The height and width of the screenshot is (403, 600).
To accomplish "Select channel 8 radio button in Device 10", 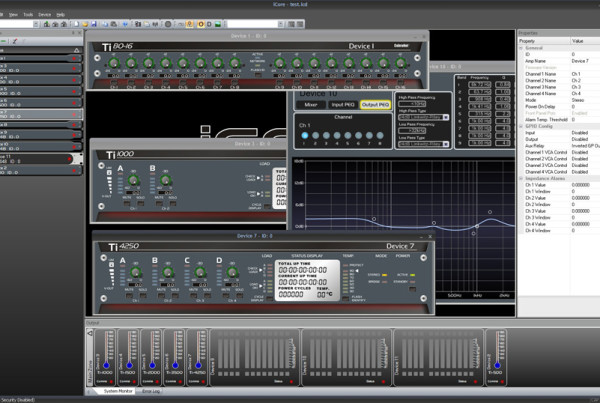I will coord(380,135).
